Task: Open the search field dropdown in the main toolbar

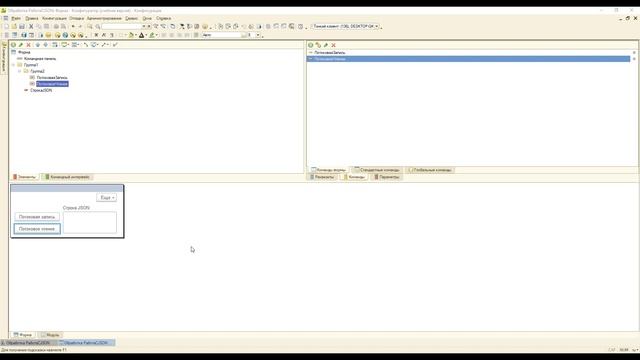Action: point(144,27)
